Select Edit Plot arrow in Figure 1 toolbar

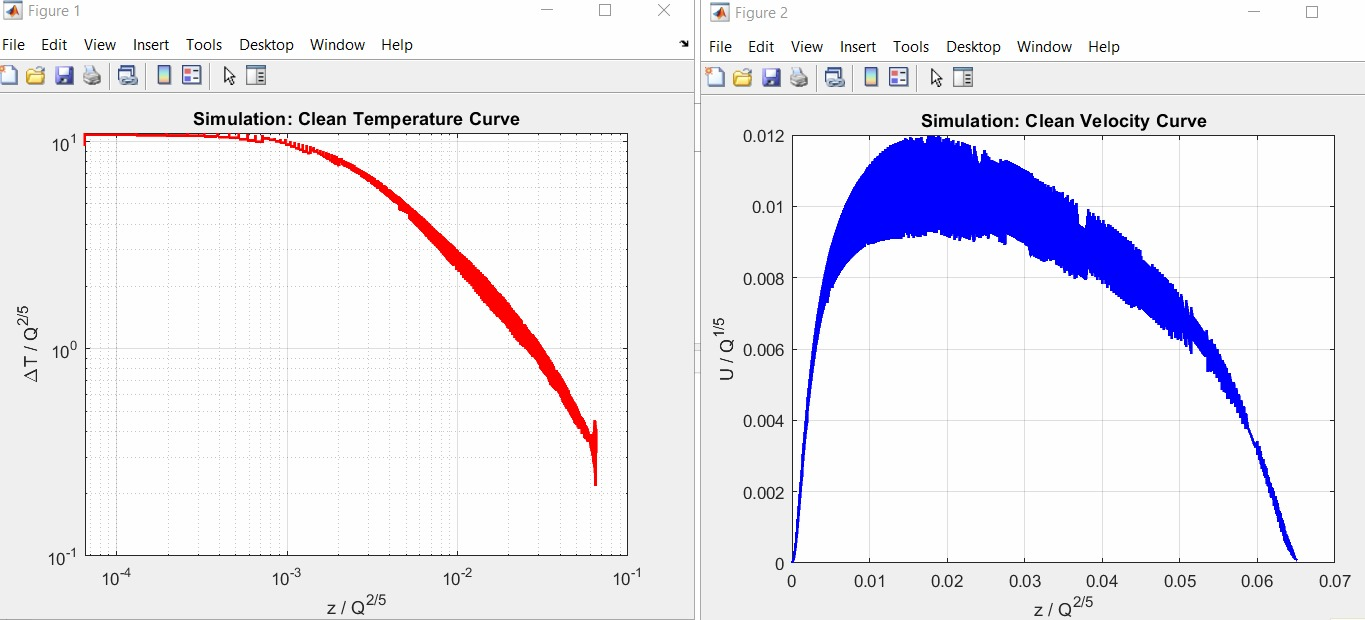(229, 75)
